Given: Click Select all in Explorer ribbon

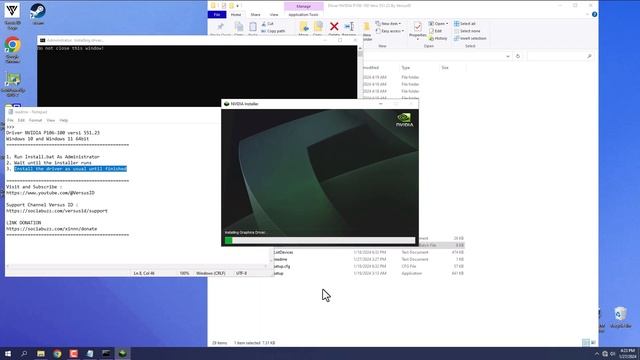Looking at the screenshot, I should click(x=464, y=24).
